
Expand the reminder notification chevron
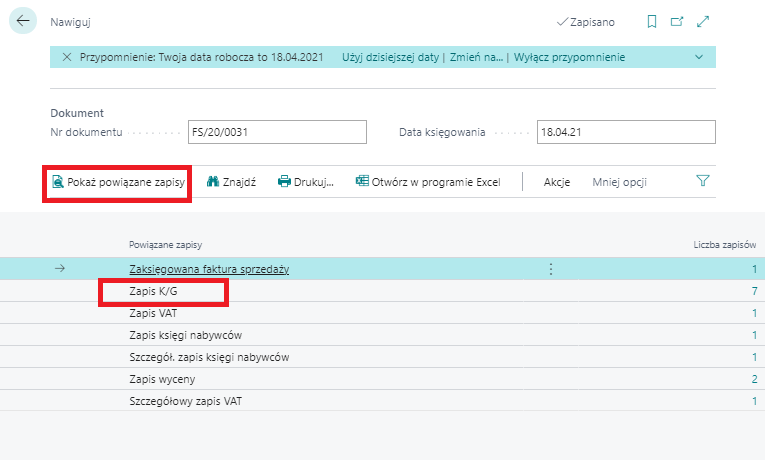699,57
